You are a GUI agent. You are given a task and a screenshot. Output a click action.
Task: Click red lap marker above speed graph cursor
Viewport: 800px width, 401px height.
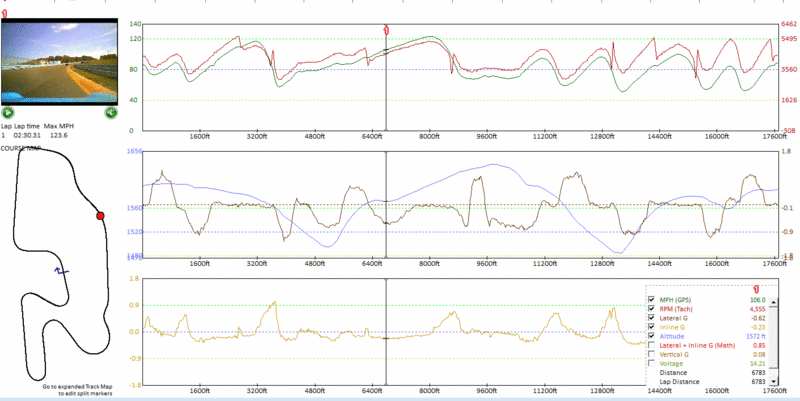pyautogui.click(x=386, y=30)
